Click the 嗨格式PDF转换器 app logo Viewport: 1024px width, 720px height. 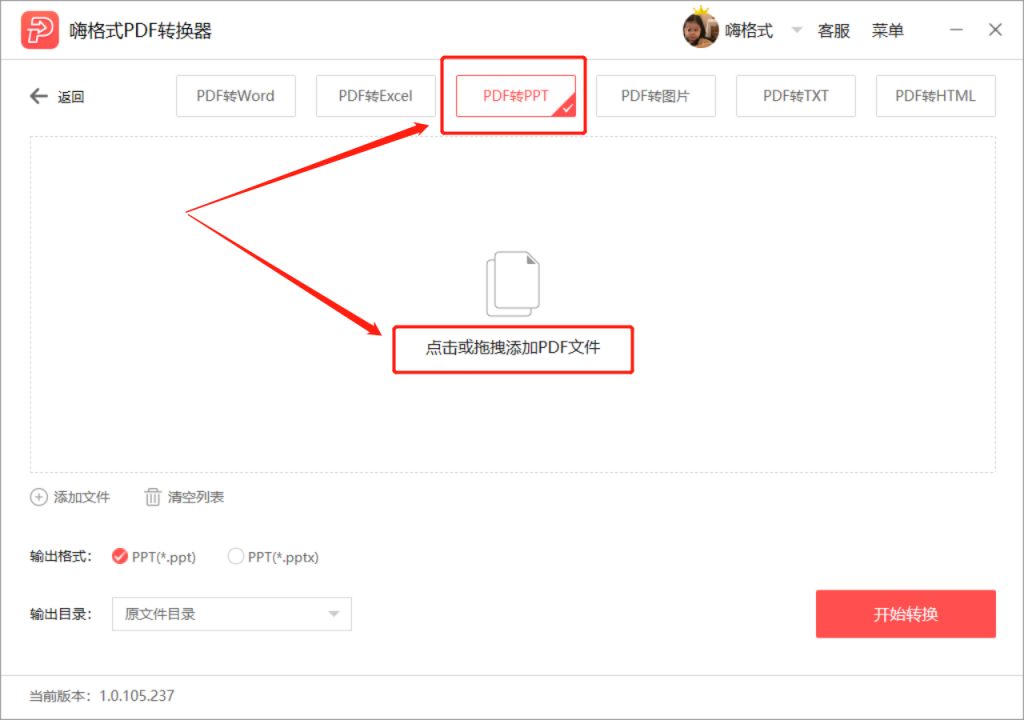pos(40,30)
